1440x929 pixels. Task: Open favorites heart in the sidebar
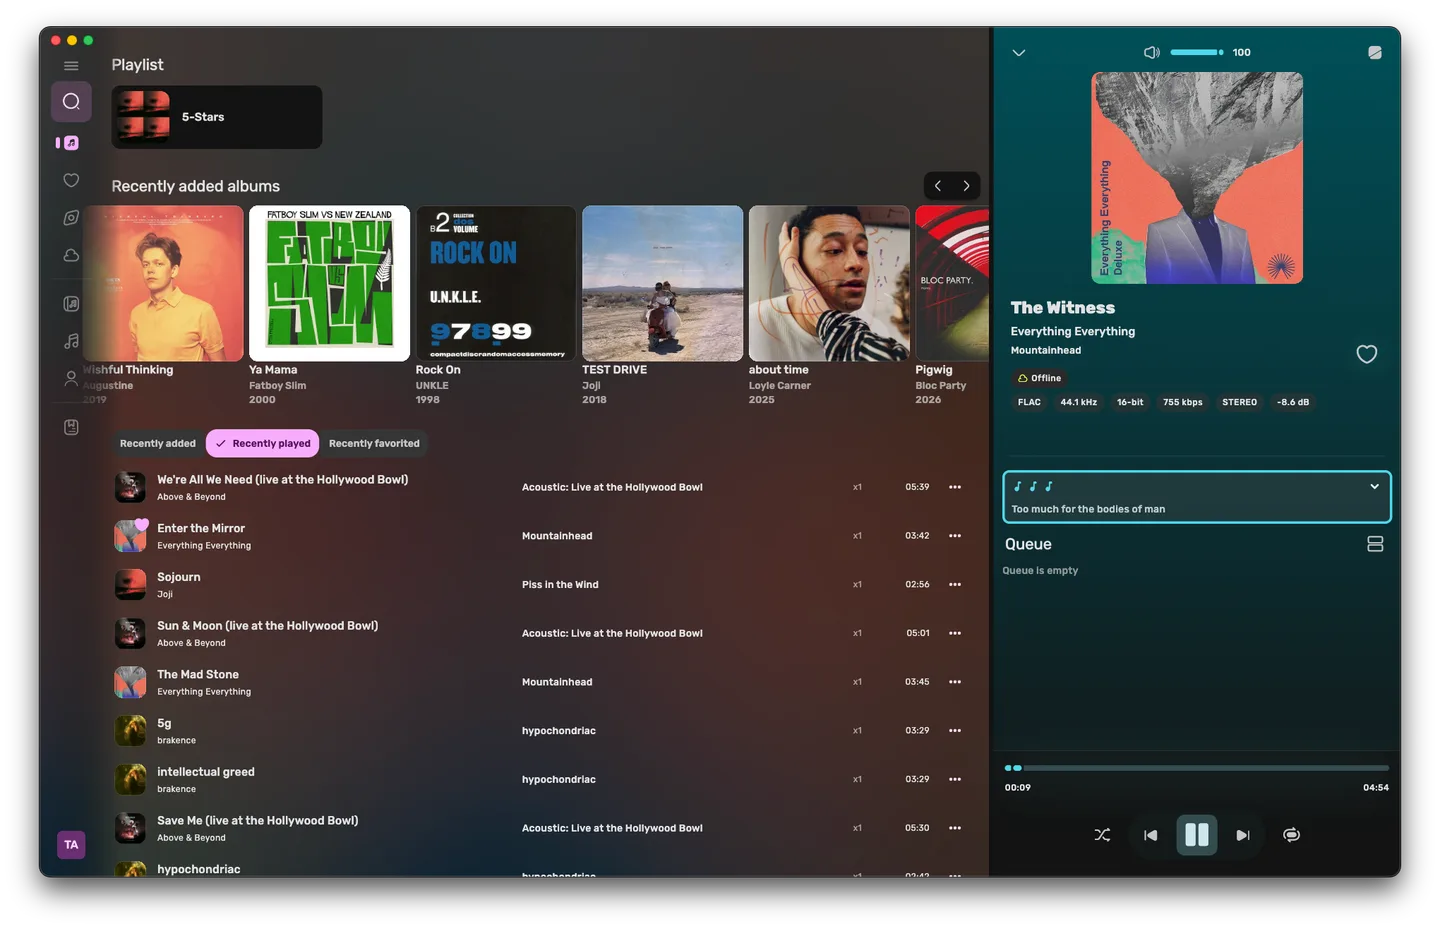pyautogui.click(x=71, y=180)
